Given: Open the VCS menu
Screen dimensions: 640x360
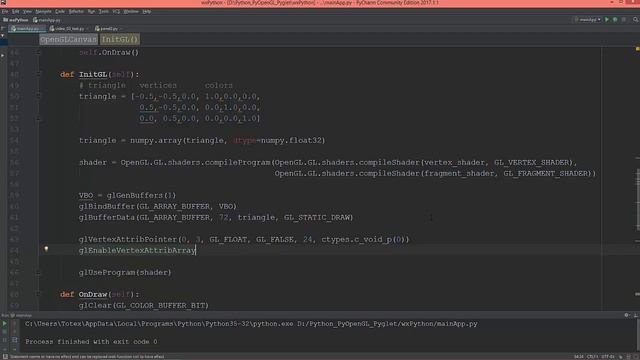Looking at the screenshot, I should point(116,11).
